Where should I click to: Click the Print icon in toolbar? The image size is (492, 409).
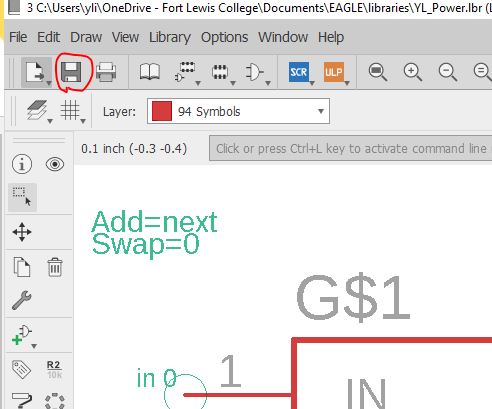click(x=106, y=72)
